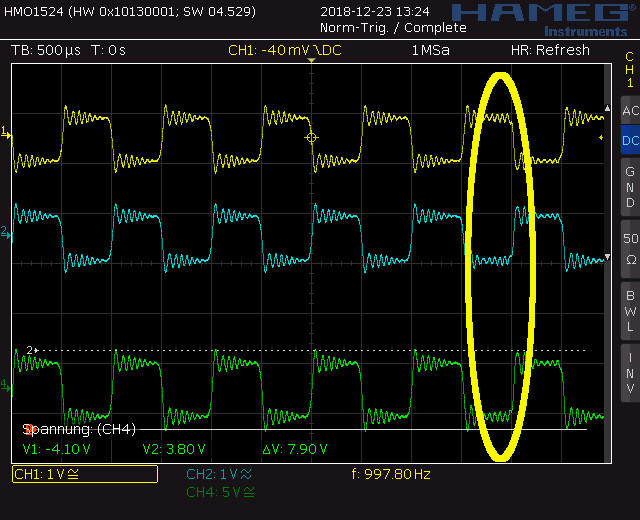
Task: Click the trigger level arrow at right edge
Action: [601, 138]
